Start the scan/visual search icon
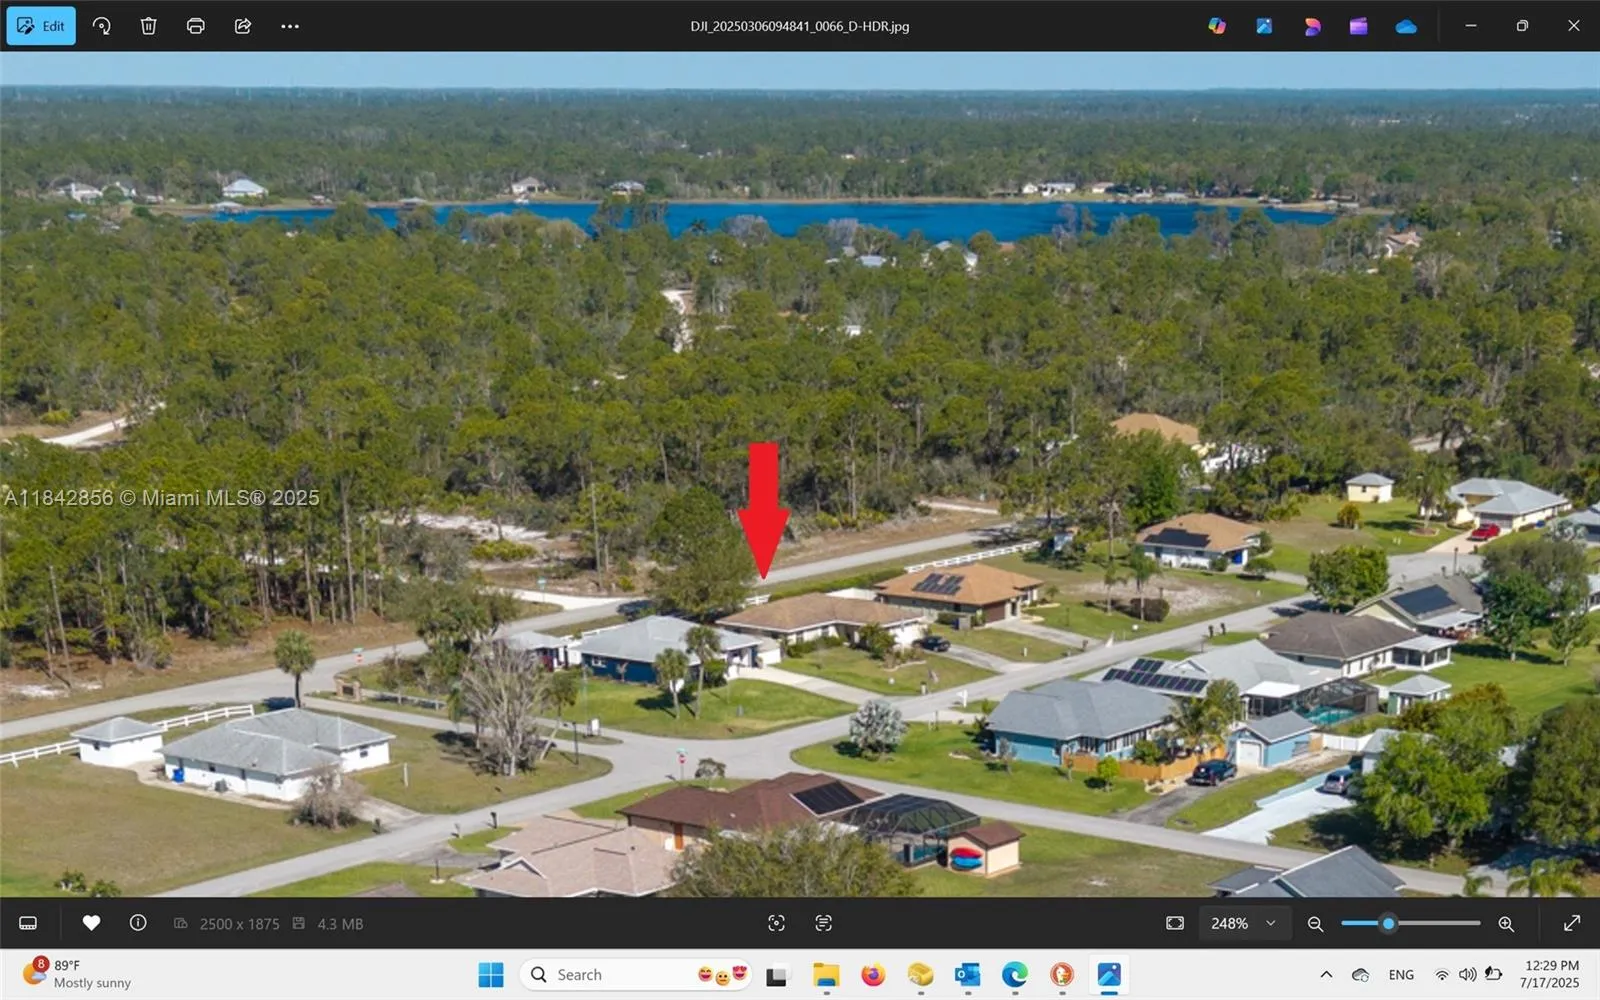Screen dimensions: 1600x1000 (776, 923)
